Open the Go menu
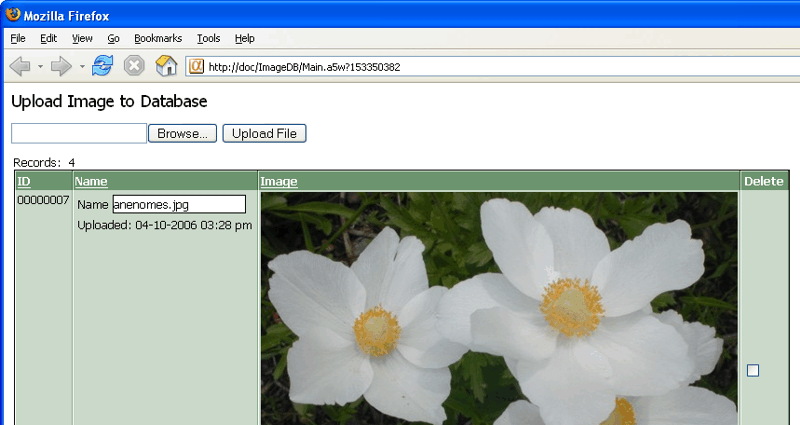 pyautogui.click(x=113, y=38)
